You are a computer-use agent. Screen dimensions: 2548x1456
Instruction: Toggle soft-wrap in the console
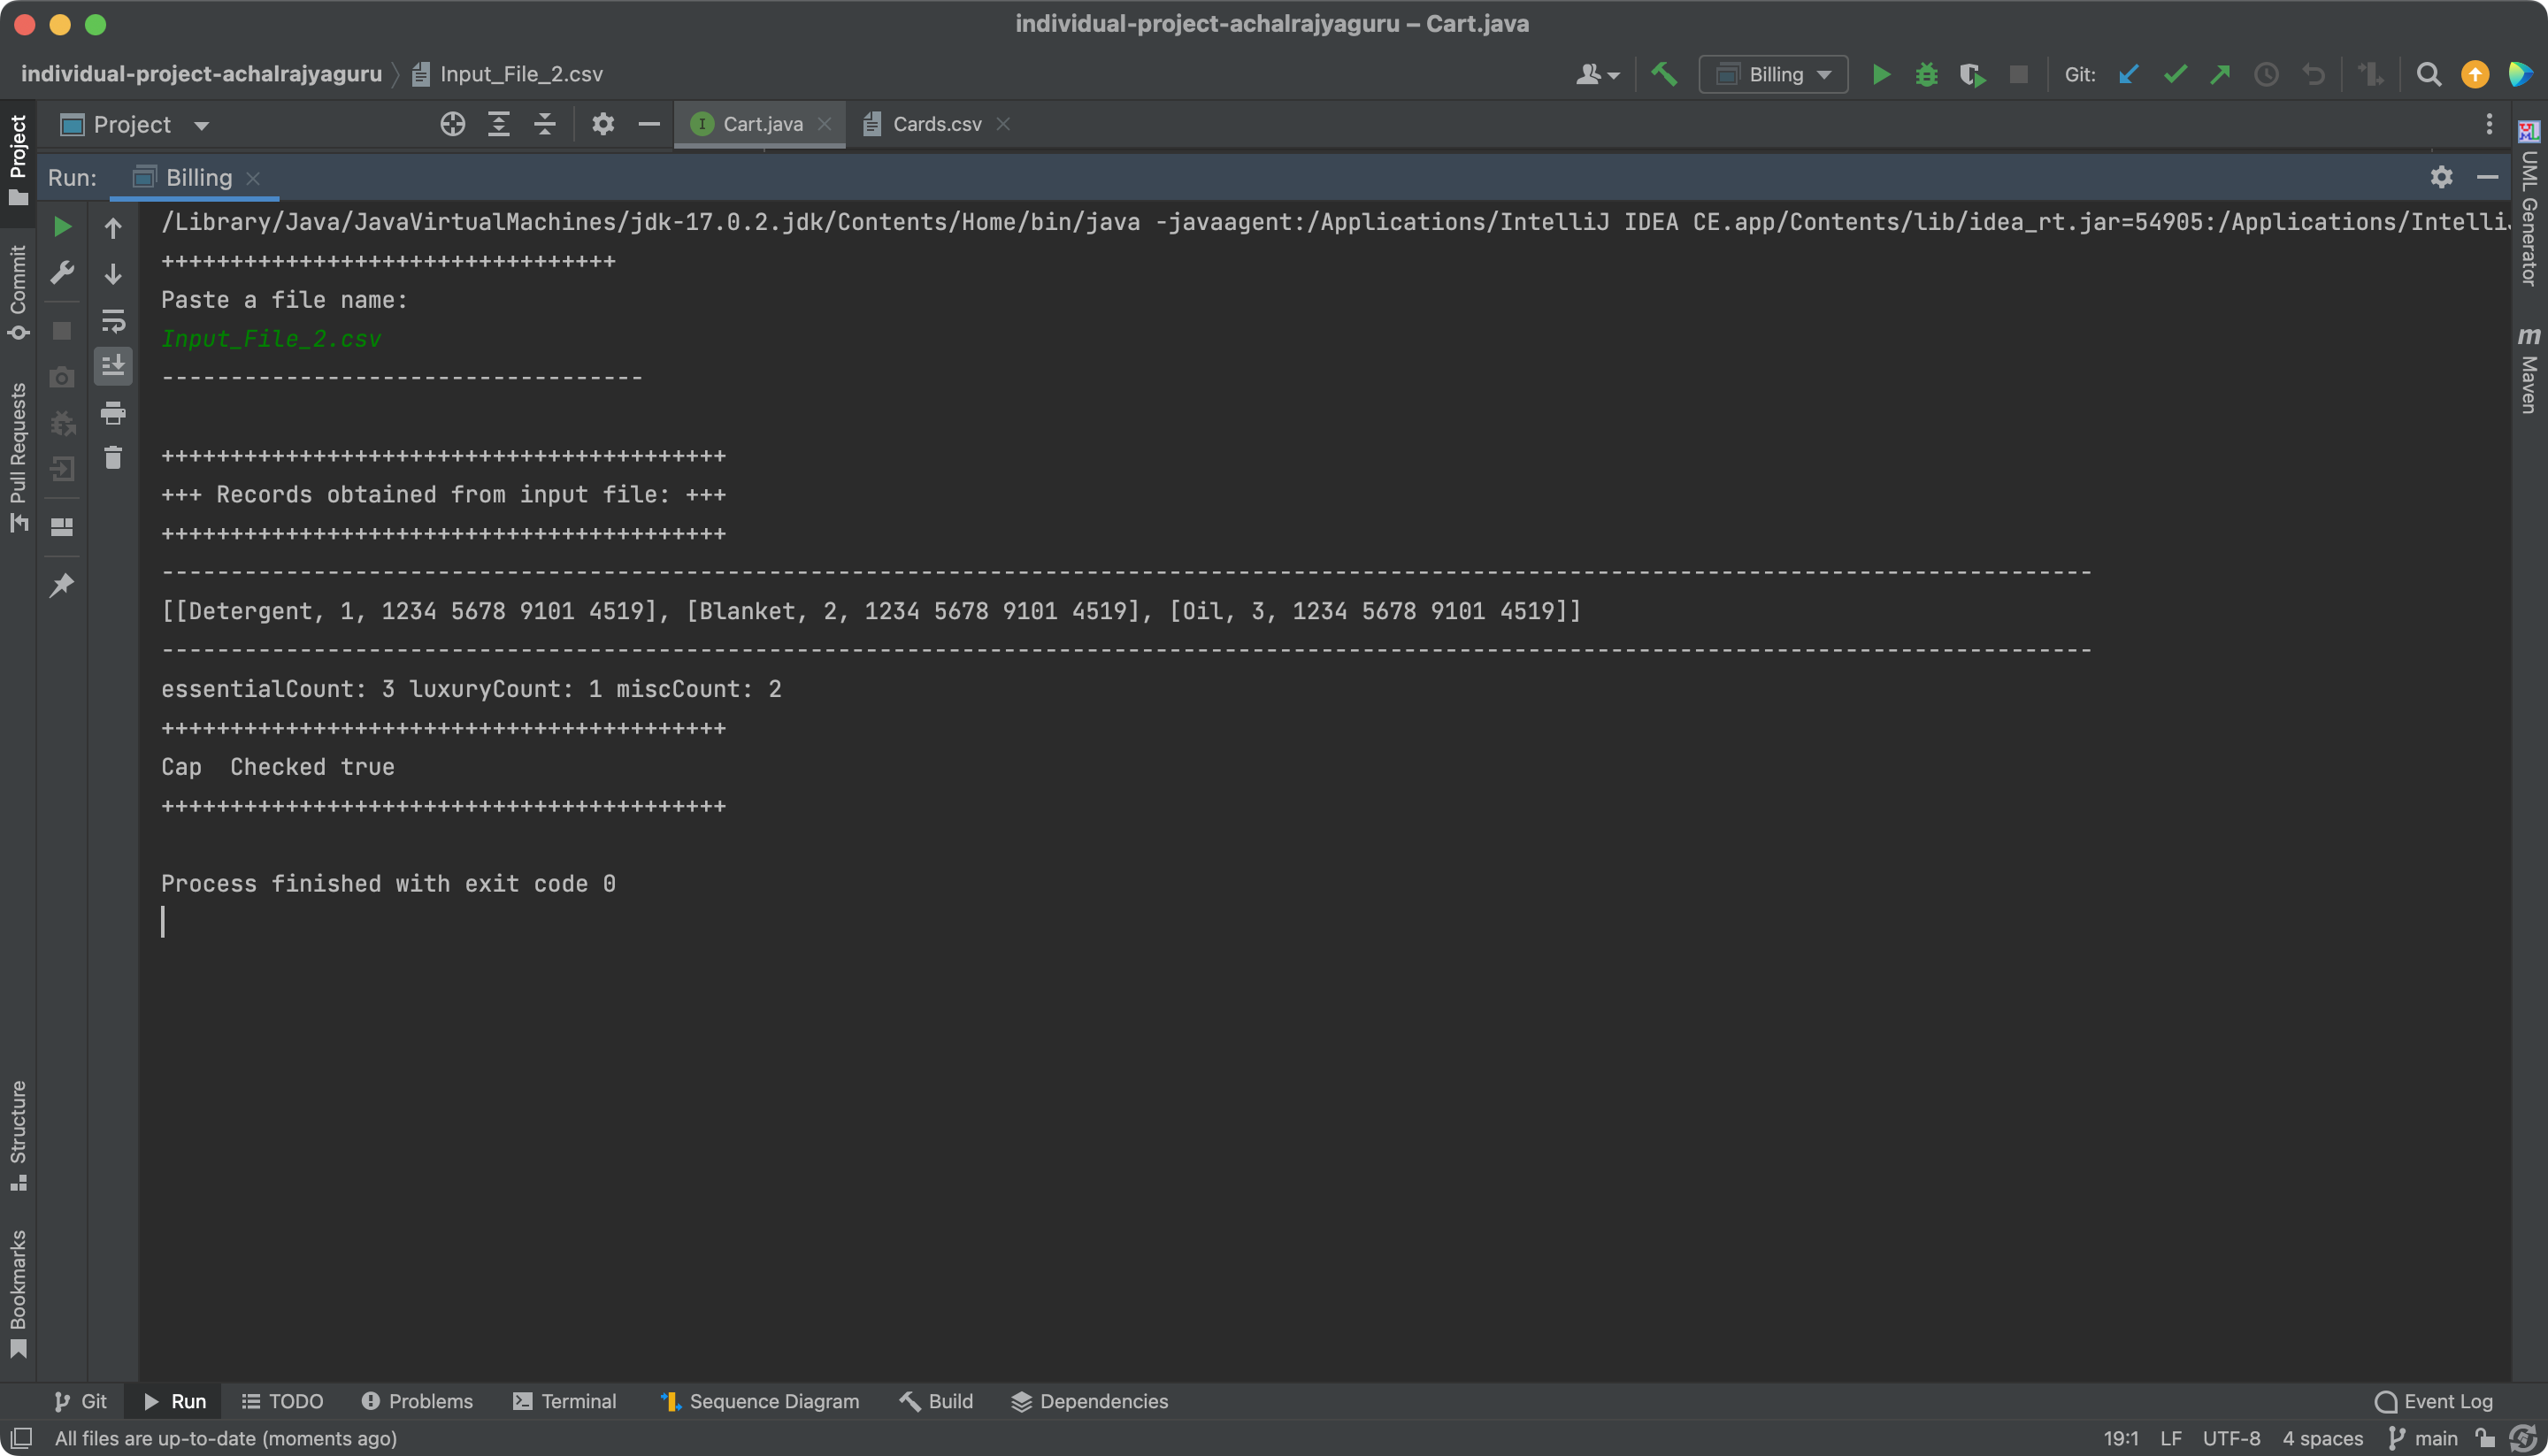tap(113, 320)
